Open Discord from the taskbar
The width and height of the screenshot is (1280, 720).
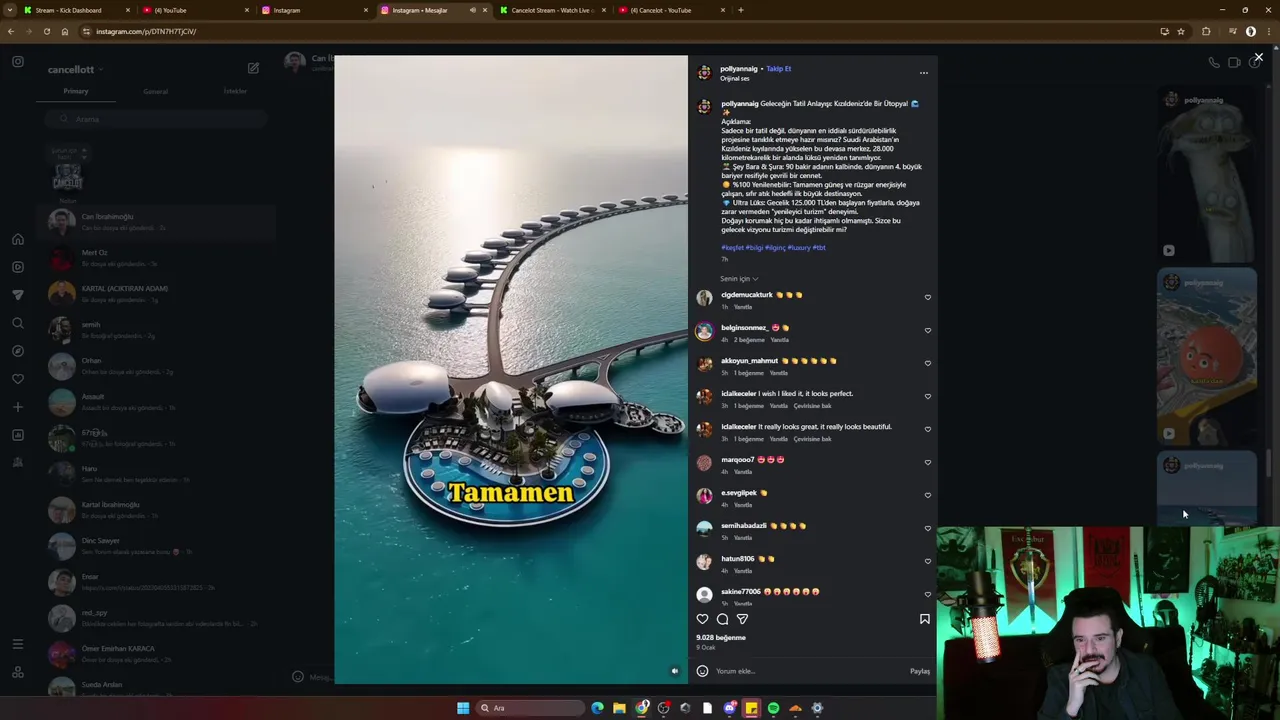730,708
